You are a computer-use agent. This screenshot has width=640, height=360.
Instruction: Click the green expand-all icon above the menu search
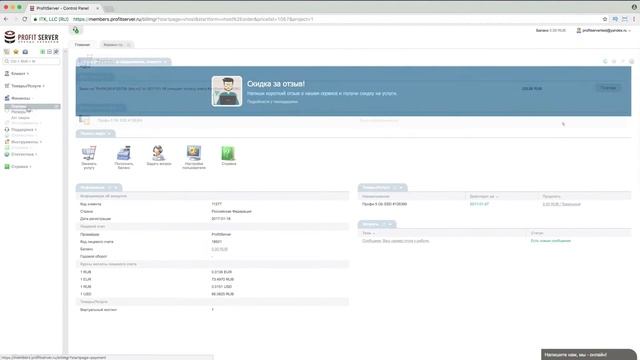click(42, 52)
